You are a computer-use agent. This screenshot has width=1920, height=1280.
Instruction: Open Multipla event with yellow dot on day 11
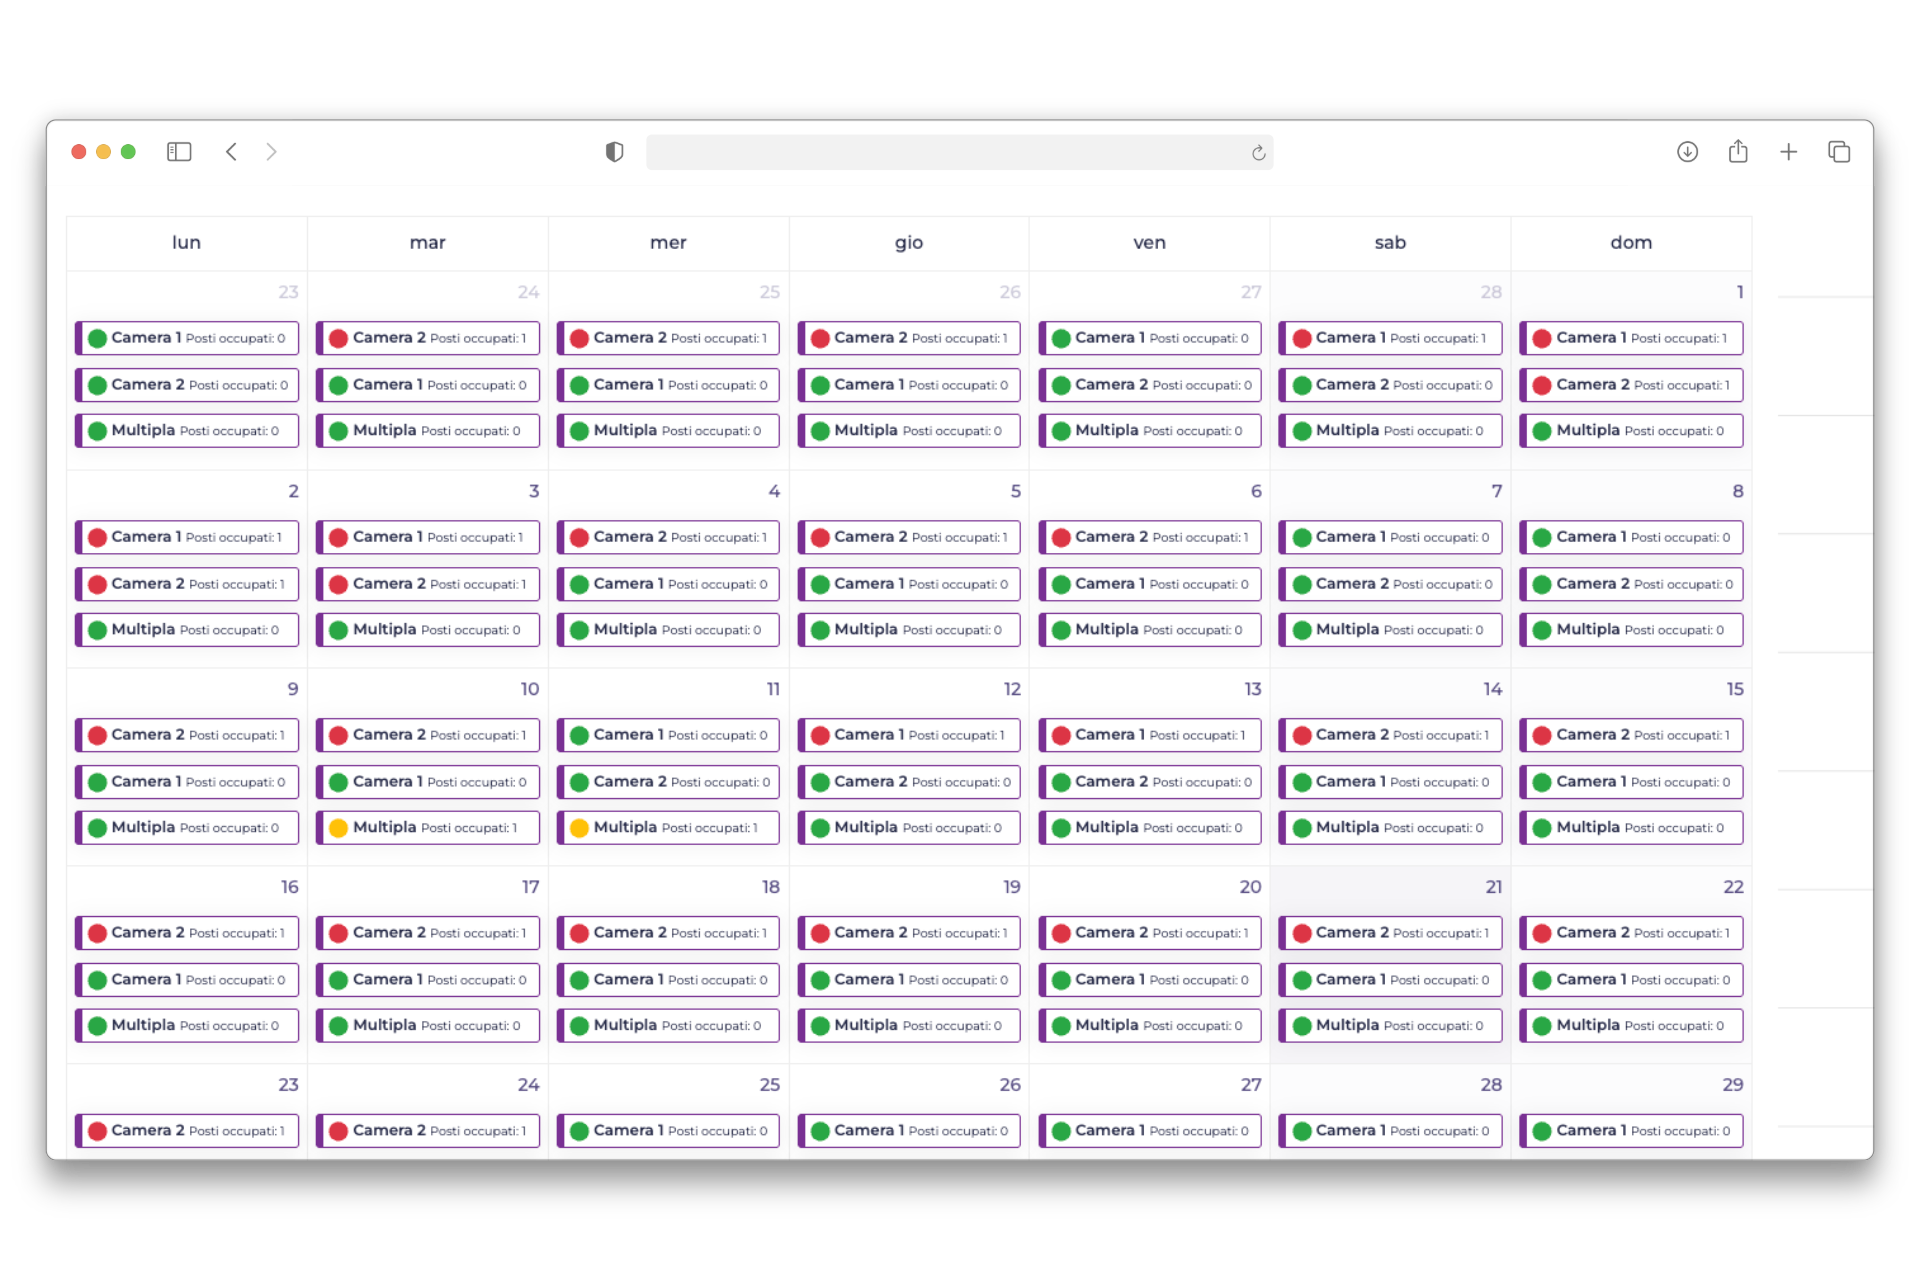(x=668, y=828)
